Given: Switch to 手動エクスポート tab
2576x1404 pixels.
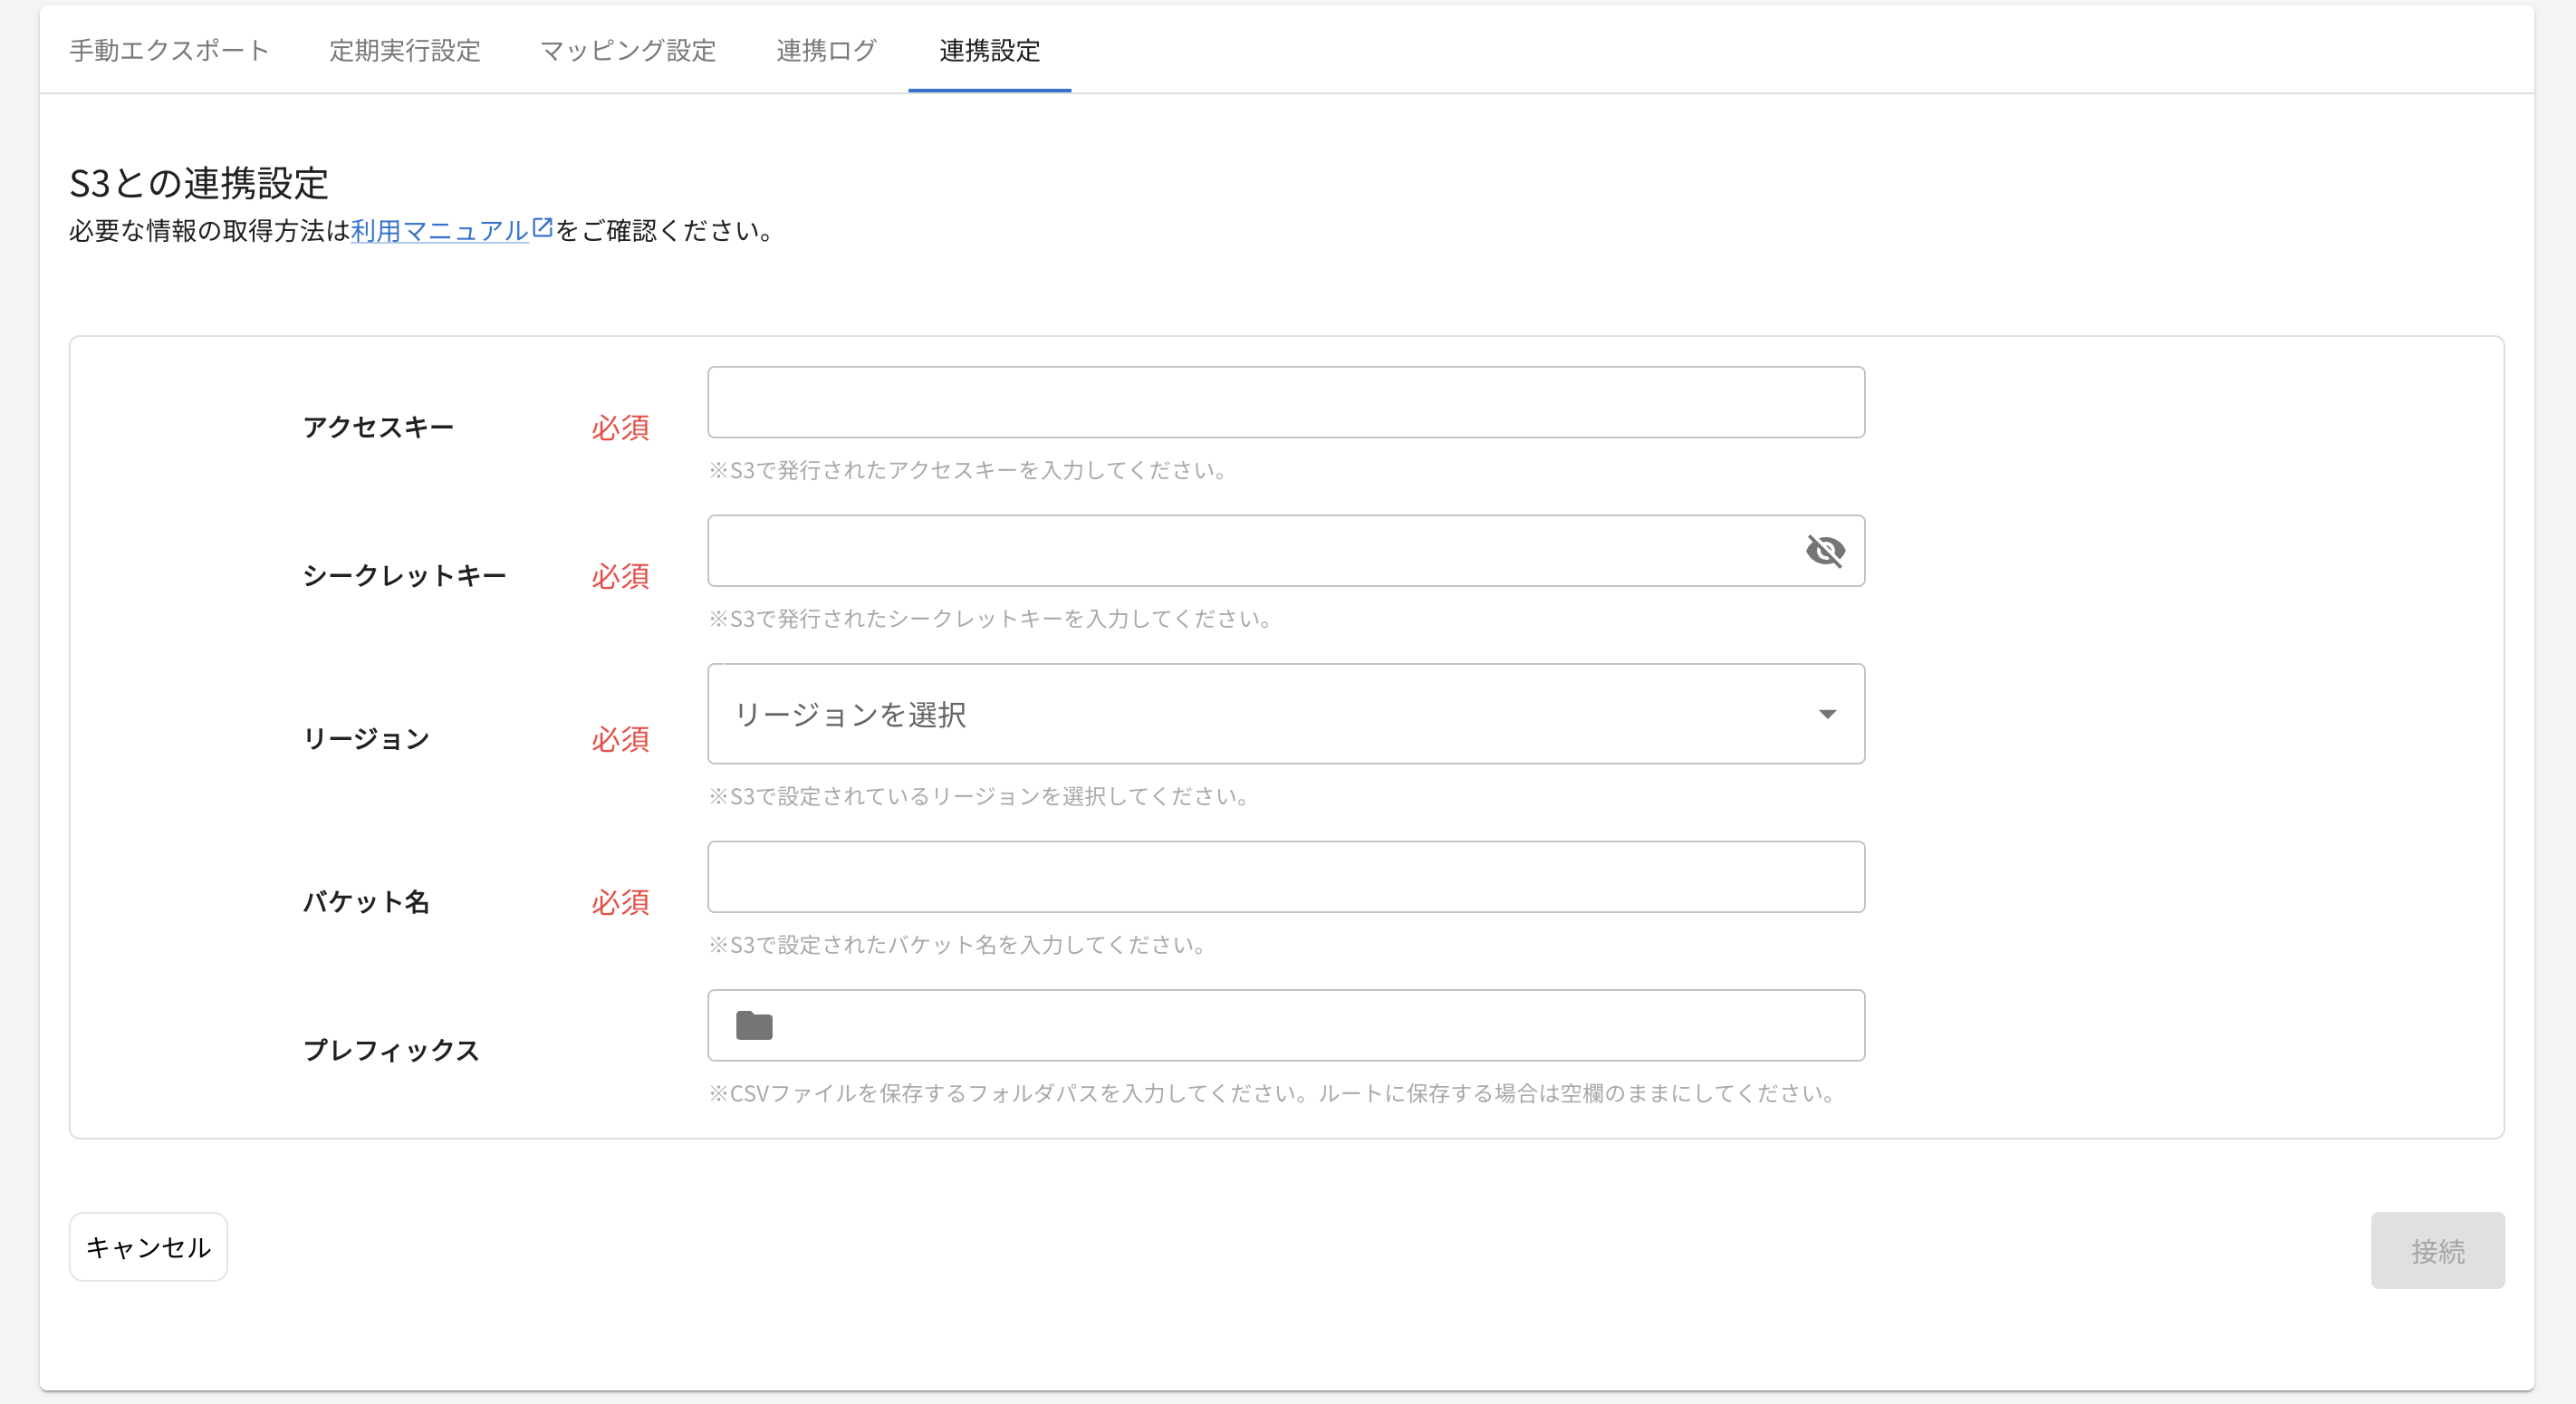Looking at the screenshot, I should [169, 50].
